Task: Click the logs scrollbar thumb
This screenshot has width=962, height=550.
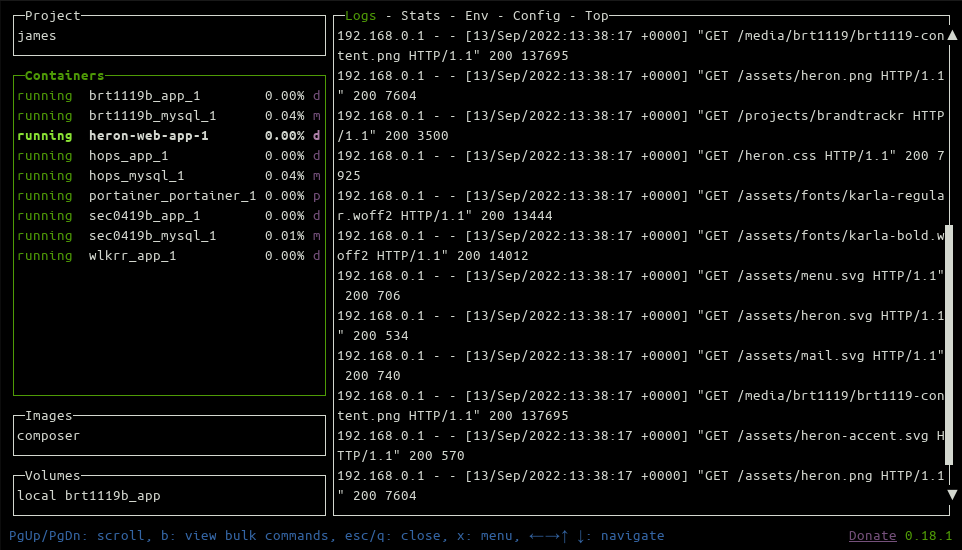Action: tap(950, 345)
